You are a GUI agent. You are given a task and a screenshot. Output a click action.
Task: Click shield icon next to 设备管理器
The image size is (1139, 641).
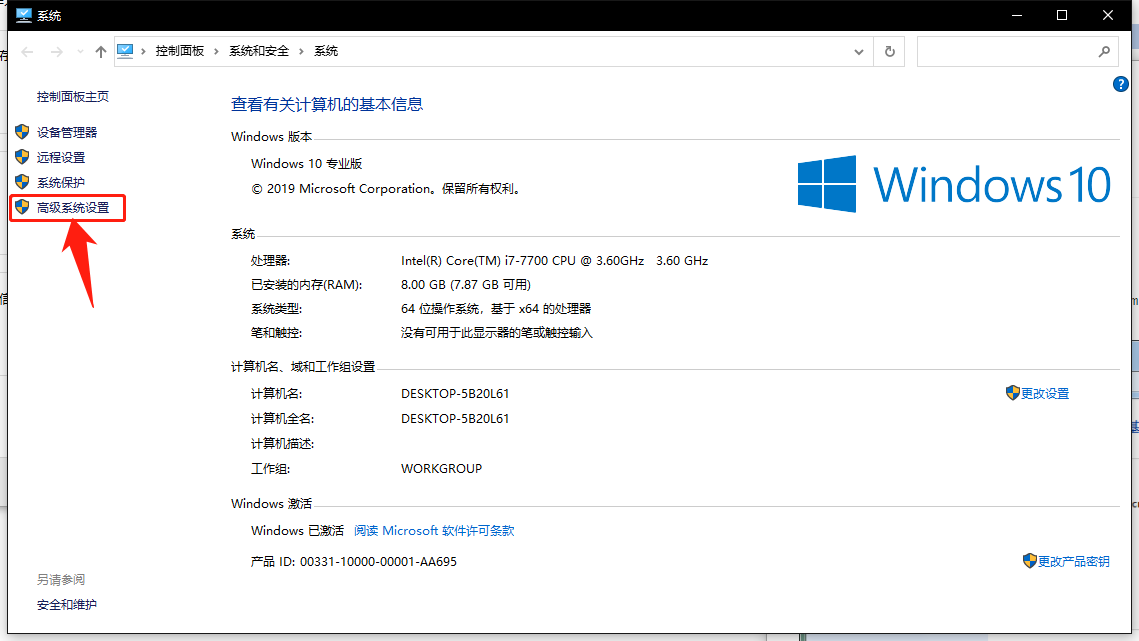pos(23,132)
